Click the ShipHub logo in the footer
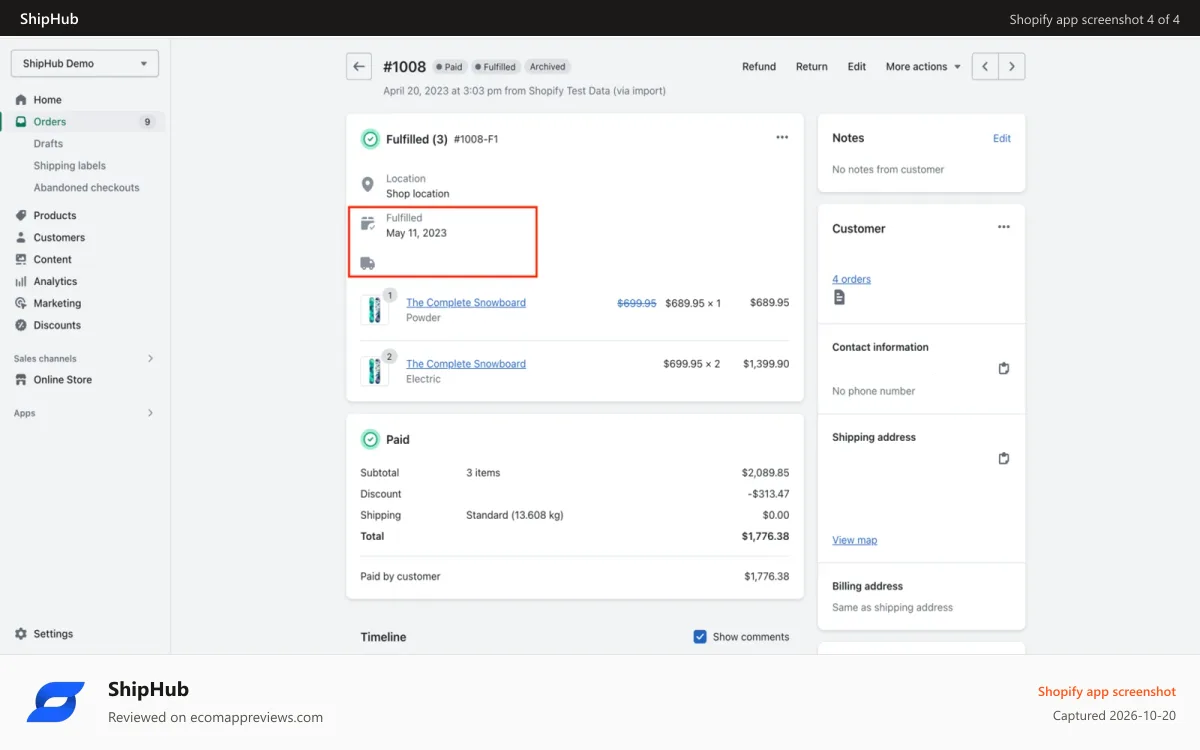 coord(56,702)
